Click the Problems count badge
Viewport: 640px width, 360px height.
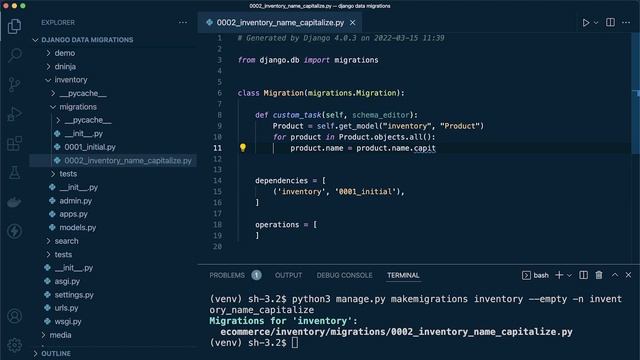(x=256, y=276)
